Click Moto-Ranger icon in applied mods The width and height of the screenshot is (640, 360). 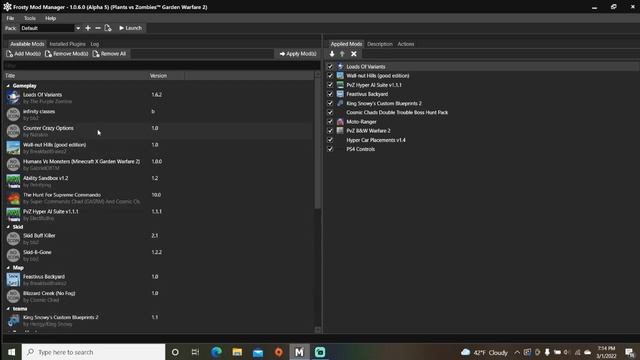pyautogui.click(x=340, y=122)
